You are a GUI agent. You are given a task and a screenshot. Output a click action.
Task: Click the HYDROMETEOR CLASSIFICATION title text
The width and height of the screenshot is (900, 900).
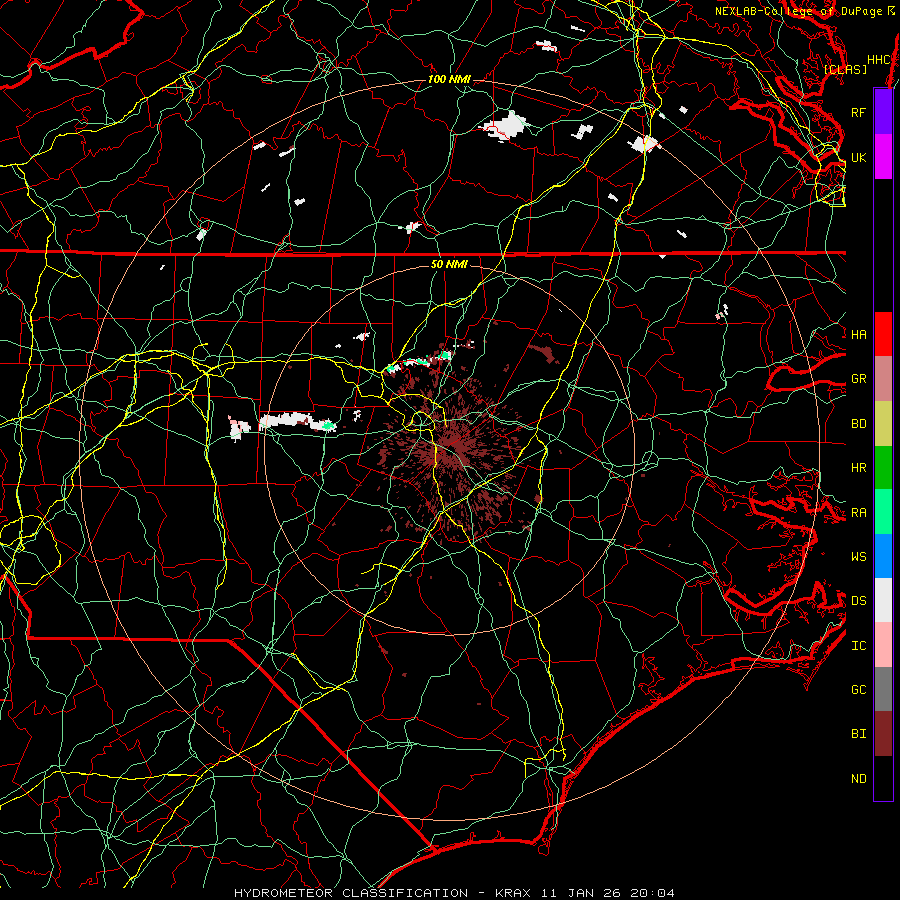[351, 893]
